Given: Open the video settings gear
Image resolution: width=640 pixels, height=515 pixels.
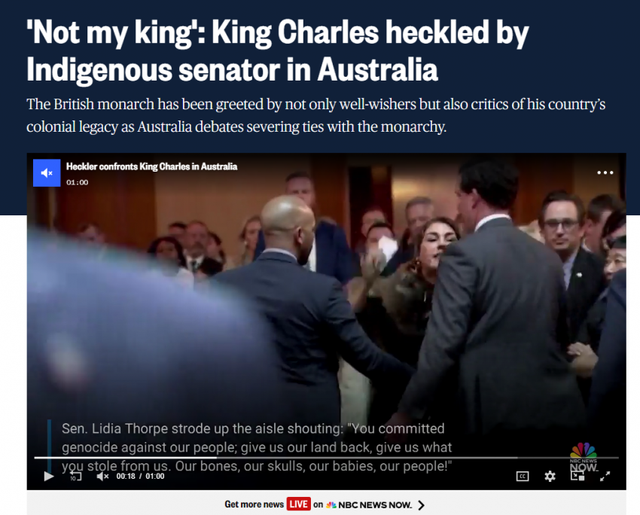Looking at the screenshot, I should coord(550,476).
